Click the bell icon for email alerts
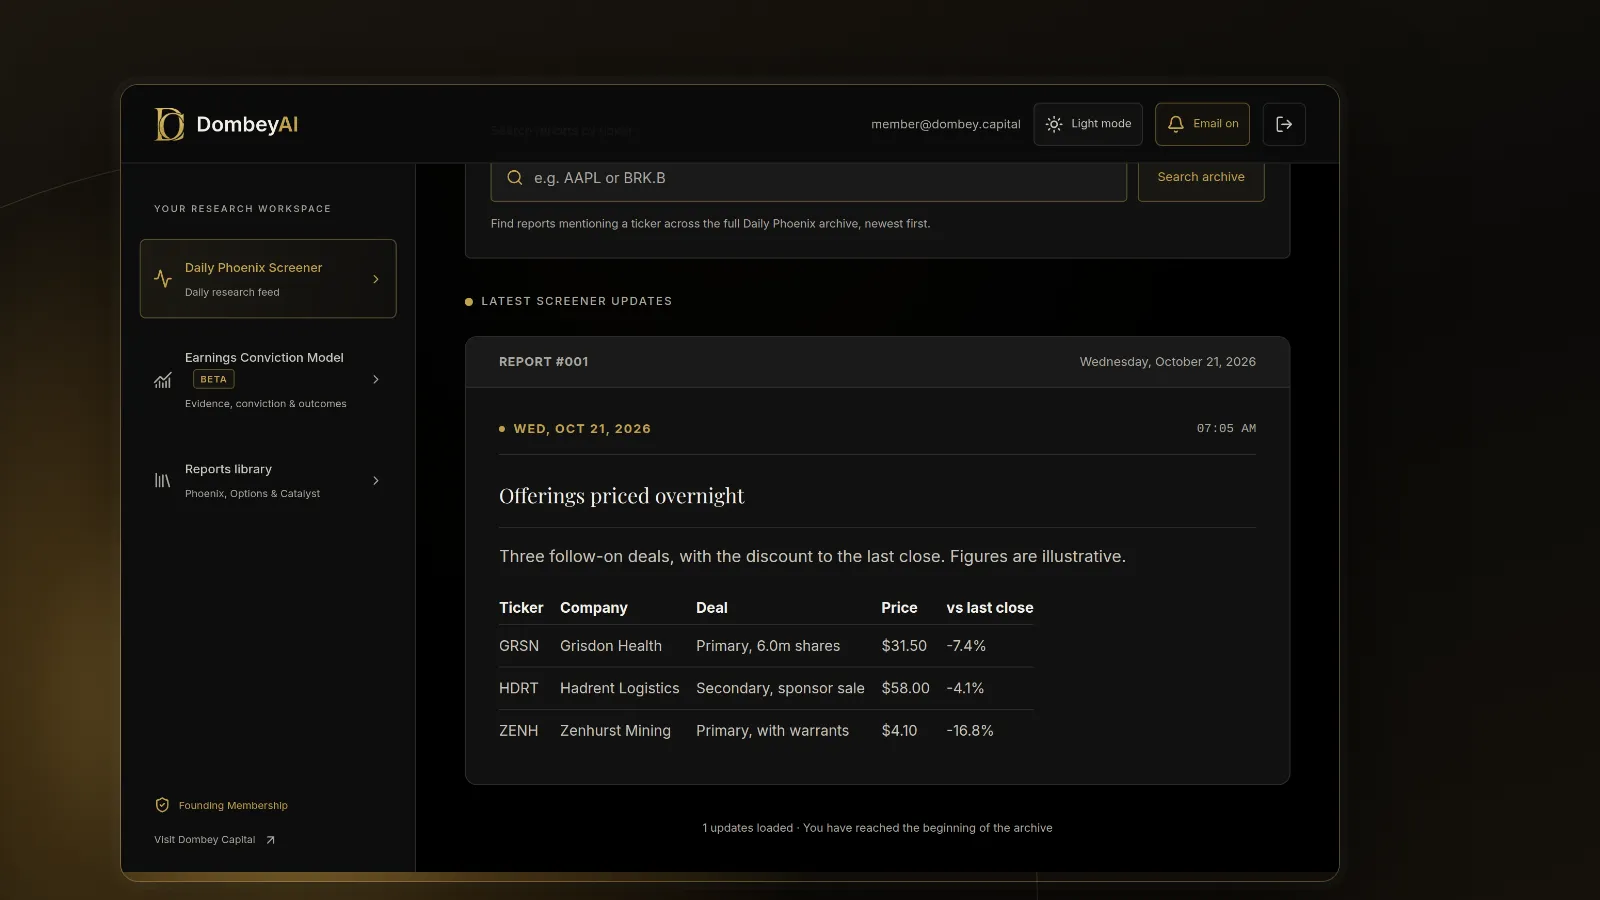 (1176, 124)
